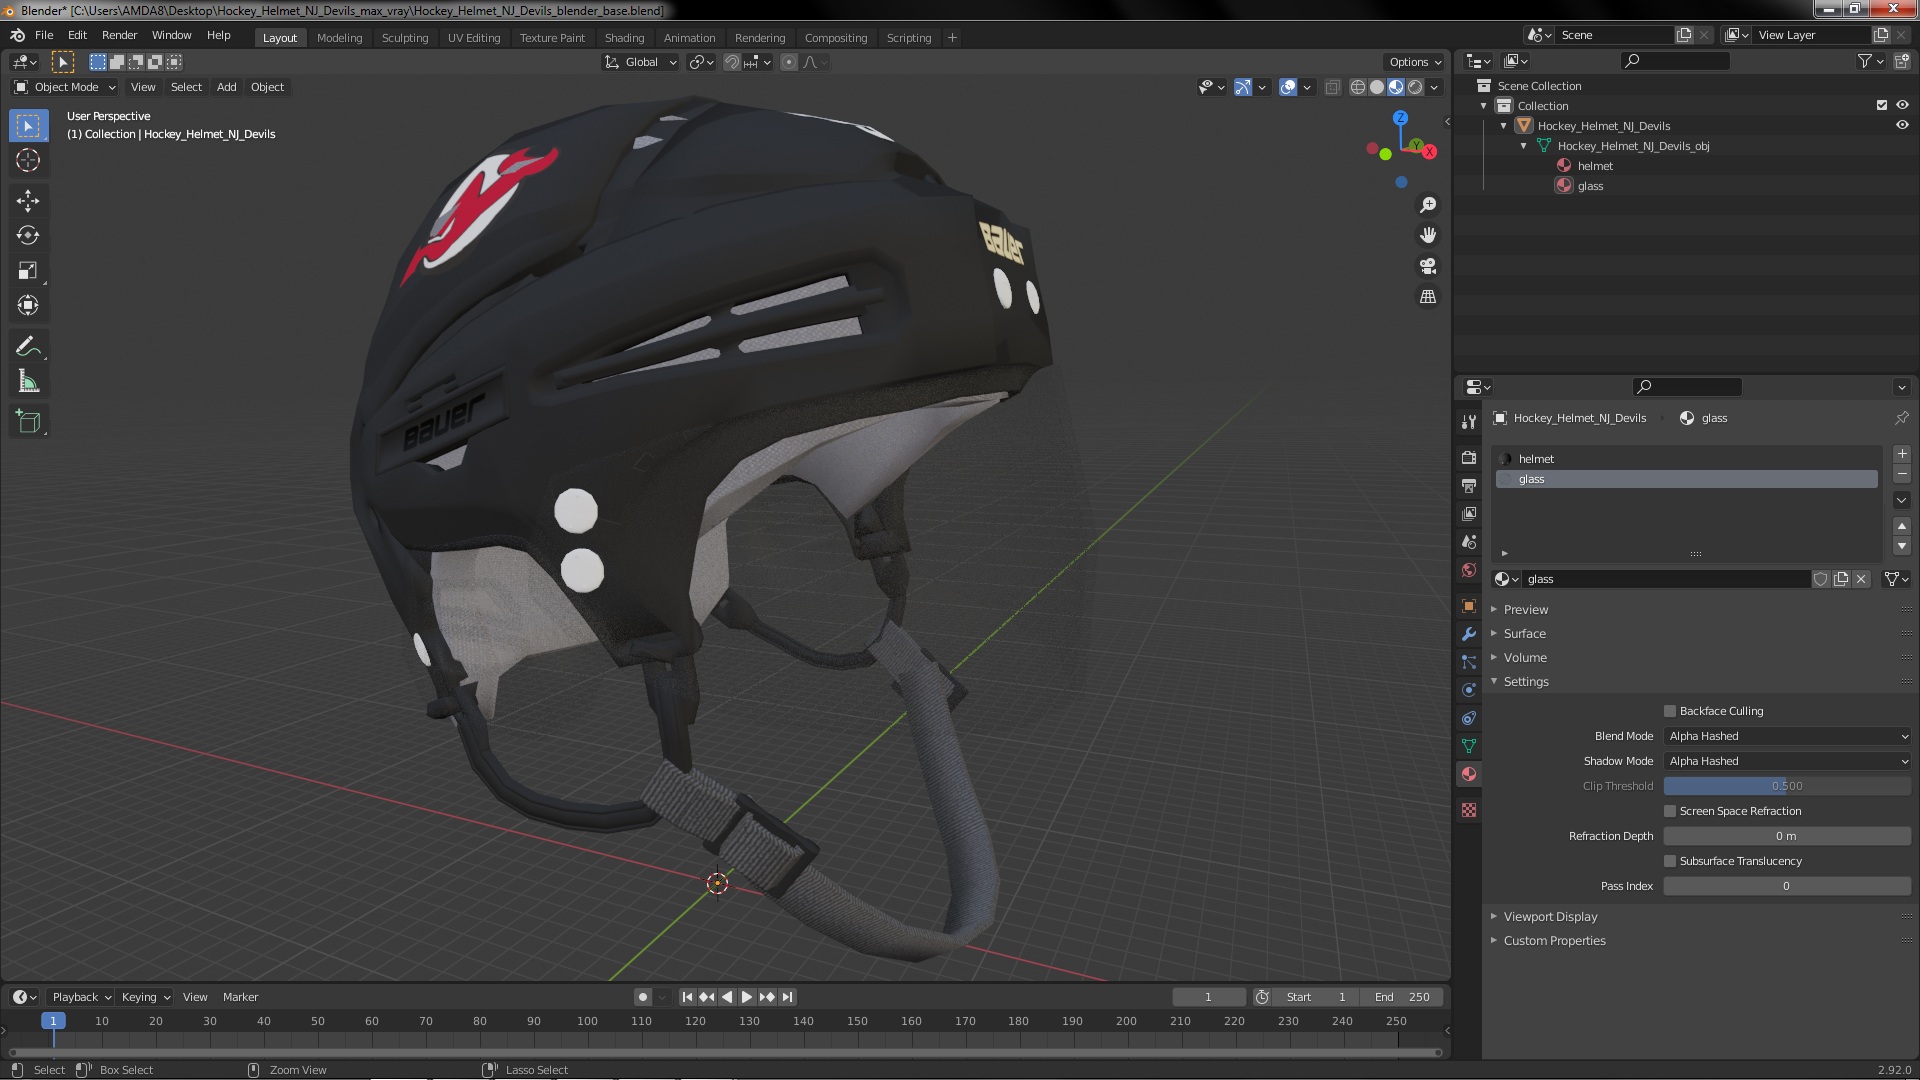Screen dimensions: 1920x1080
Task: Enable Screen Space Refraction checkbox
Action: (x=1670, y=811)
